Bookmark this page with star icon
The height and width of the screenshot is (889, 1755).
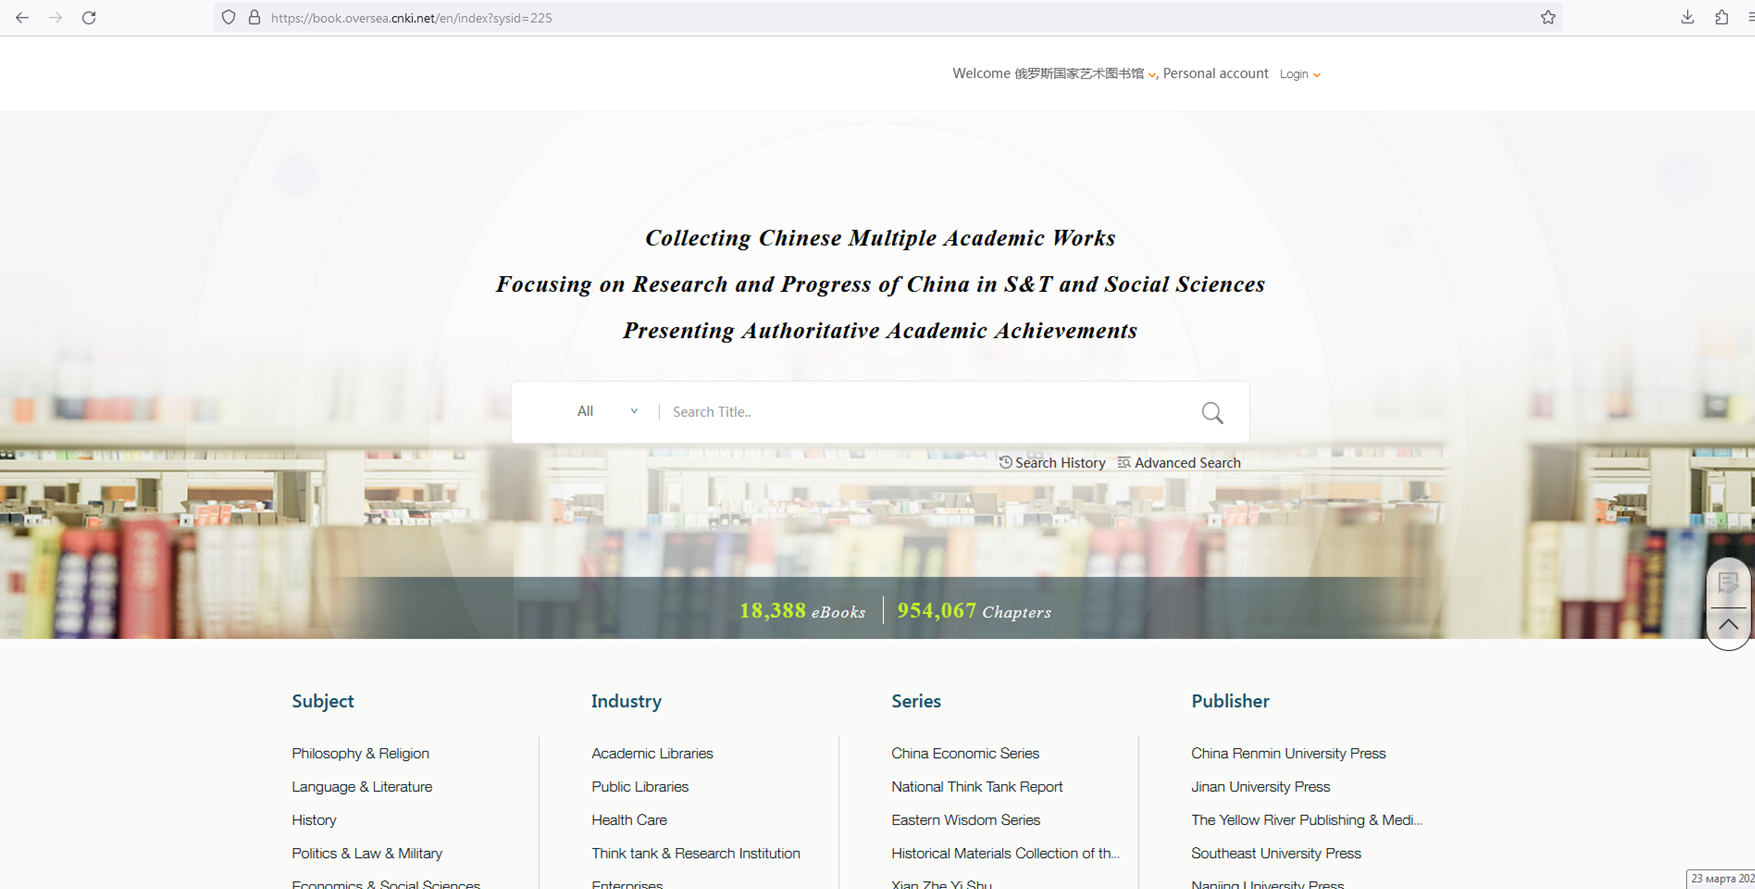pyautogui.click(x=1548, y=18)
